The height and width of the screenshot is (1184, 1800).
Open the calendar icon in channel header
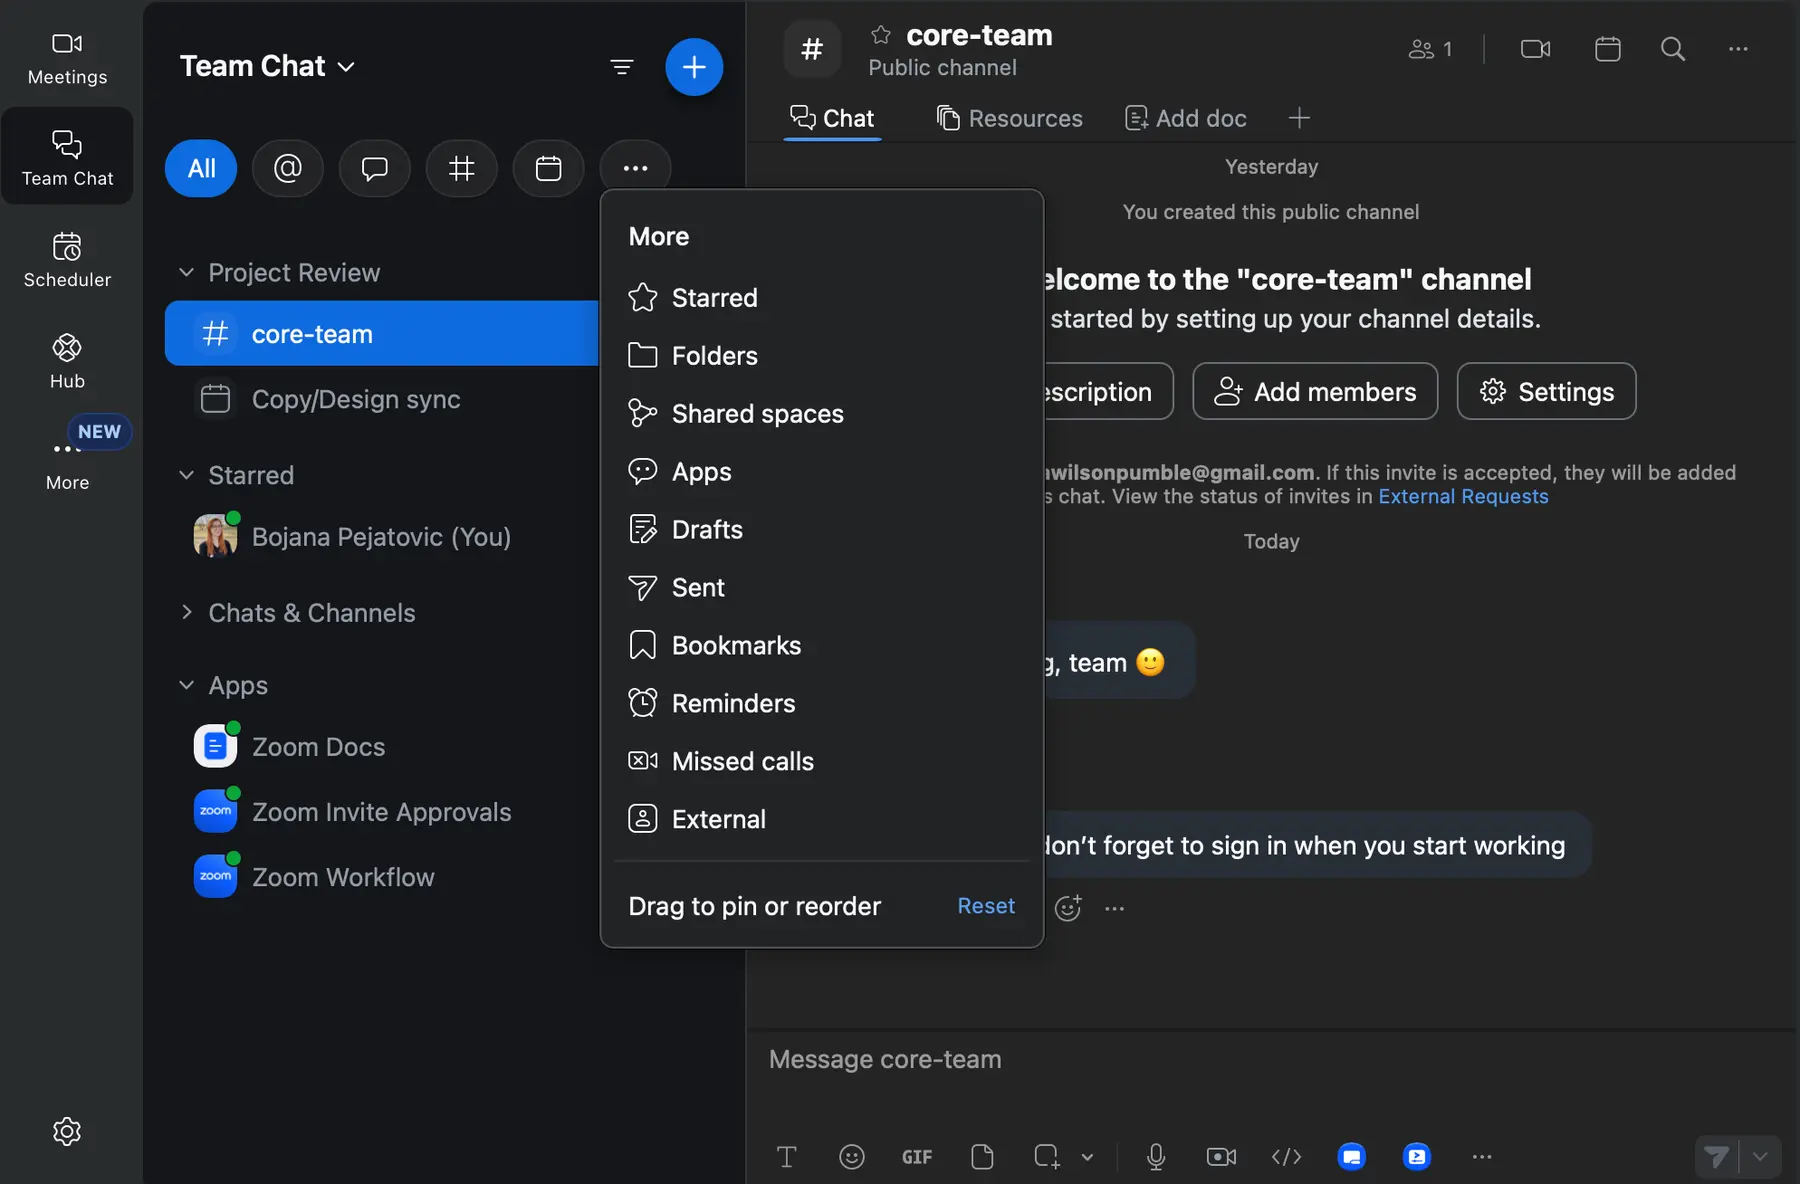click(x=1608, y=49)
